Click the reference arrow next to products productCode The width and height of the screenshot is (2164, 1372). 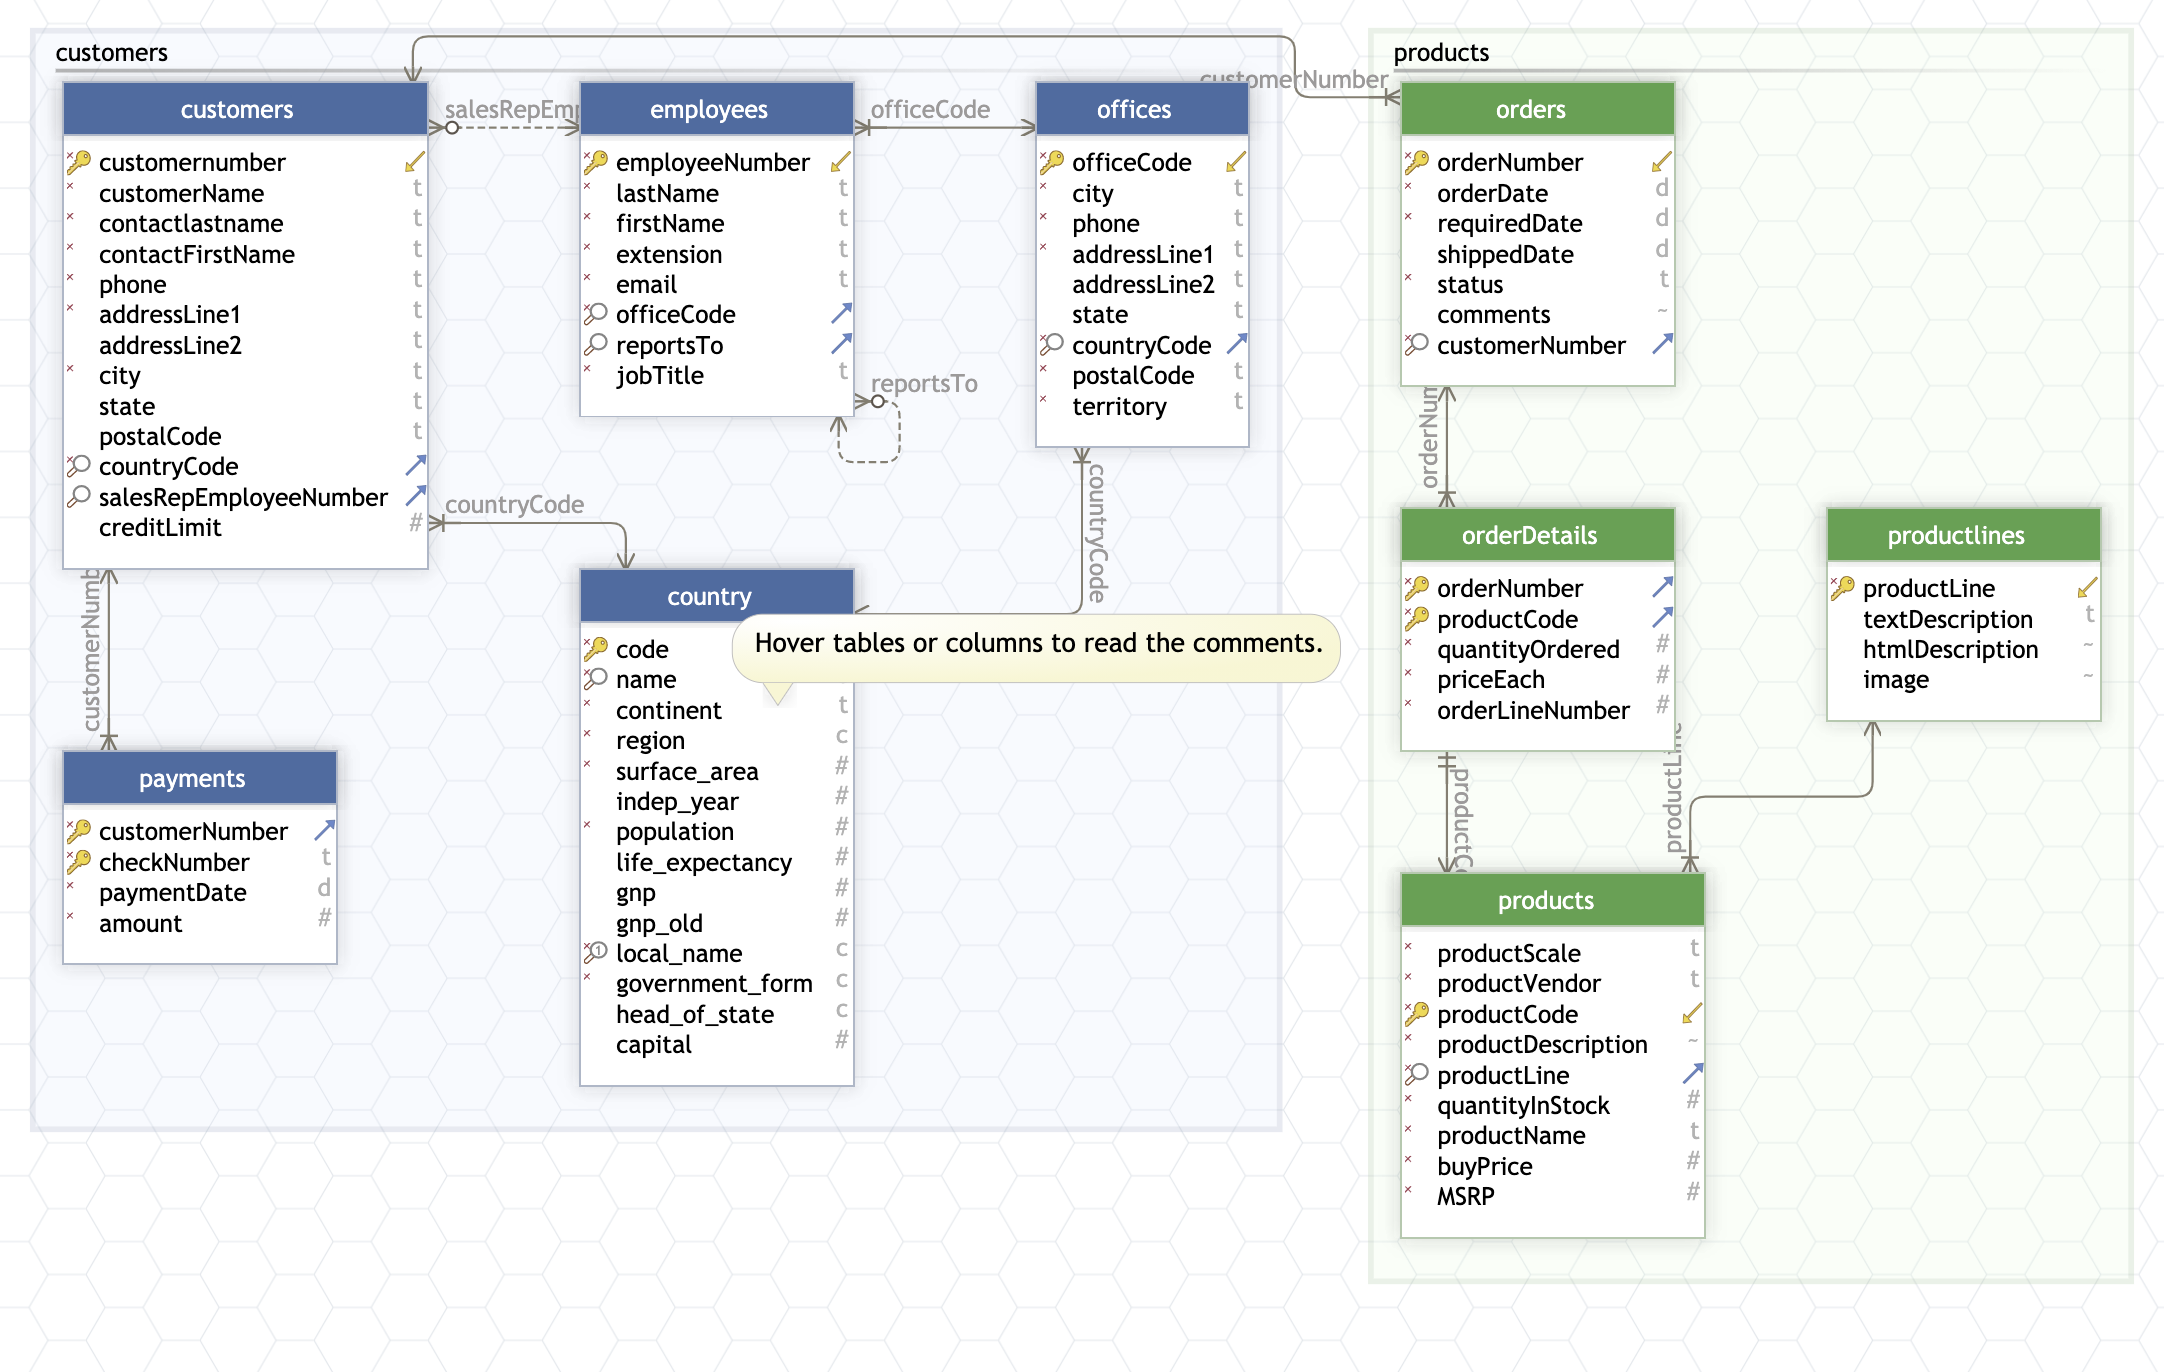pyautogui.click(x=1692, y=1014)
